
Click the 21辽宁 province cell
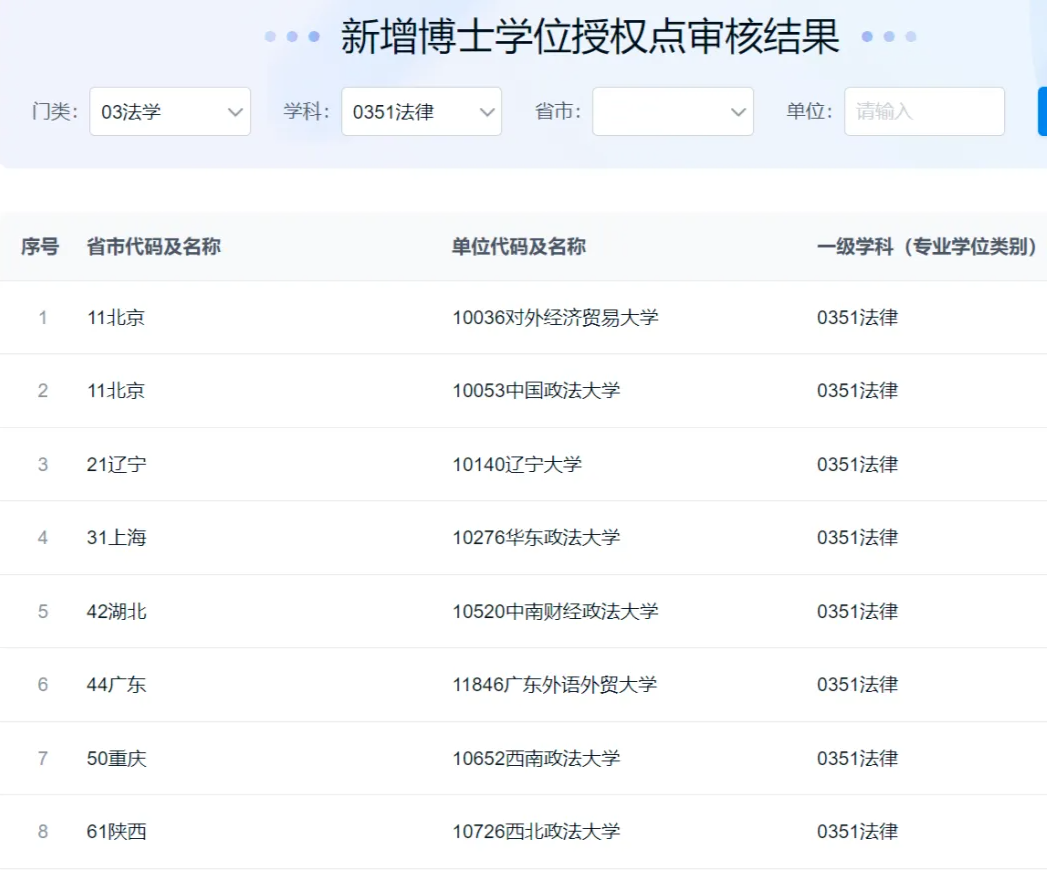(x=117, y=464)
